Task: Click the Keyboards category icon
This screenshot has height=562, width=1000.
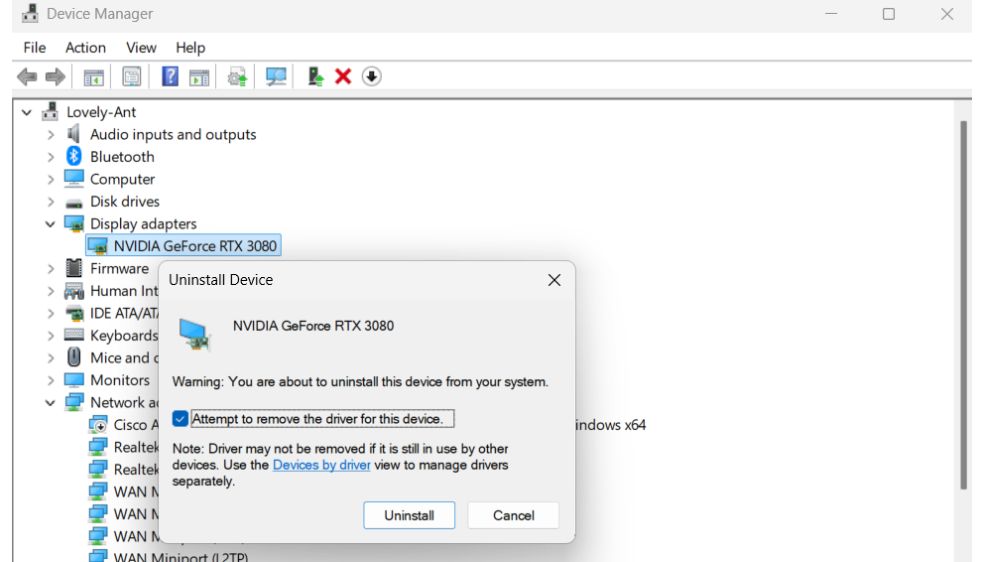Action: click(x=74, y=335)
